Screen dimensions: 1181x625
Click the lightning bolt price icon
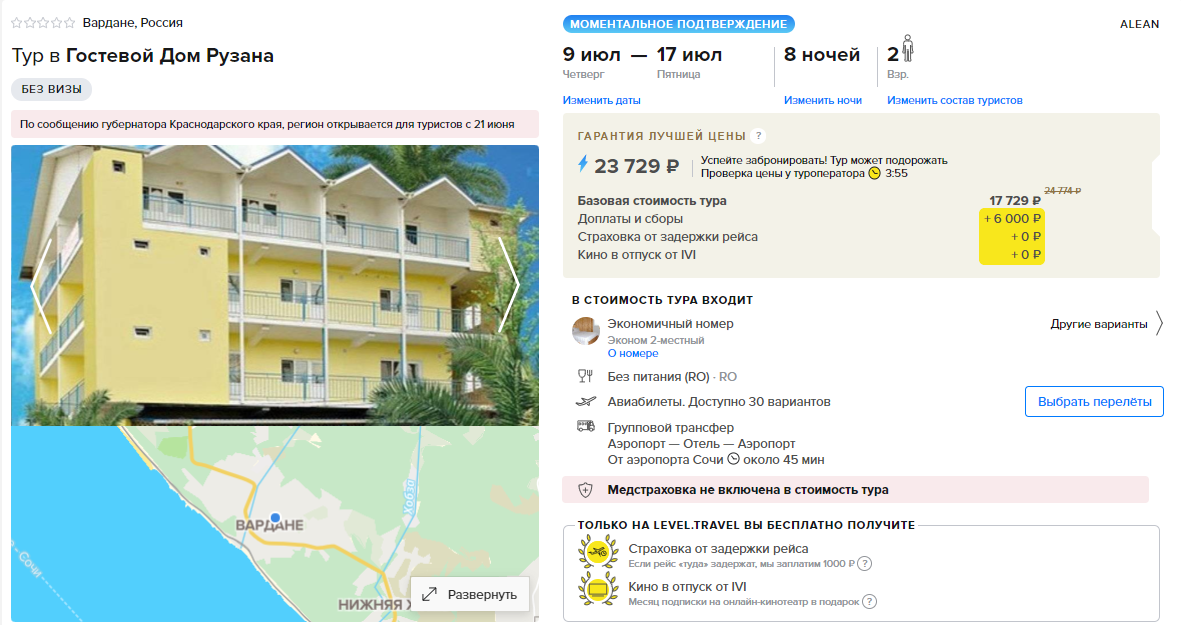click(x=582, y=164)
